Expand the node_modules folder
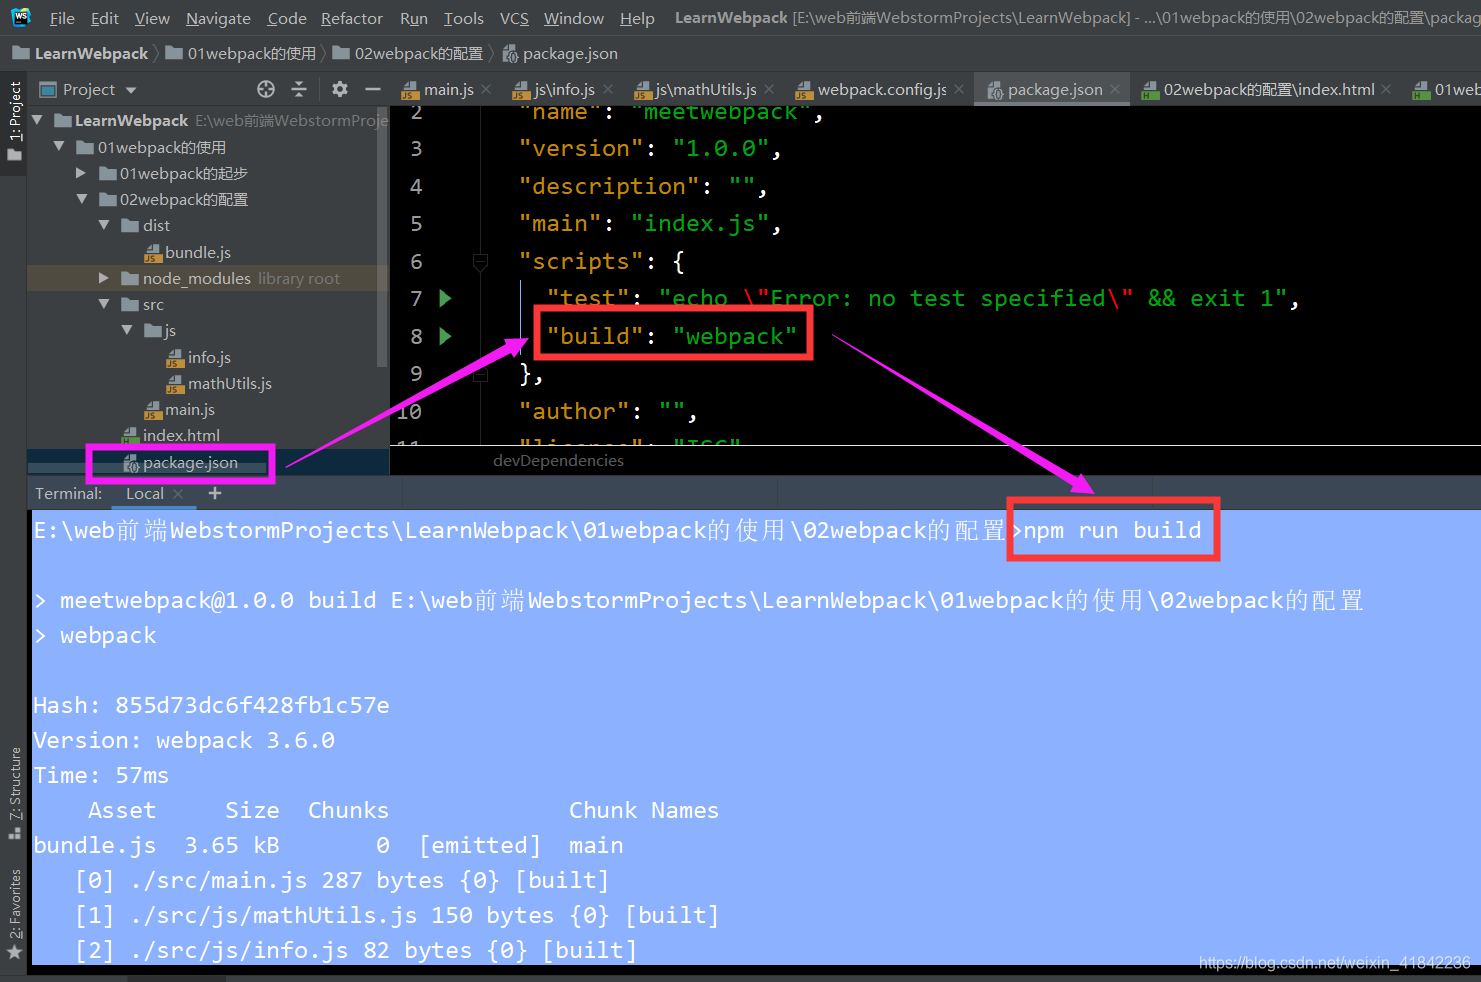The height and width of the screenshot is (982, 1481). coord(103,278)
